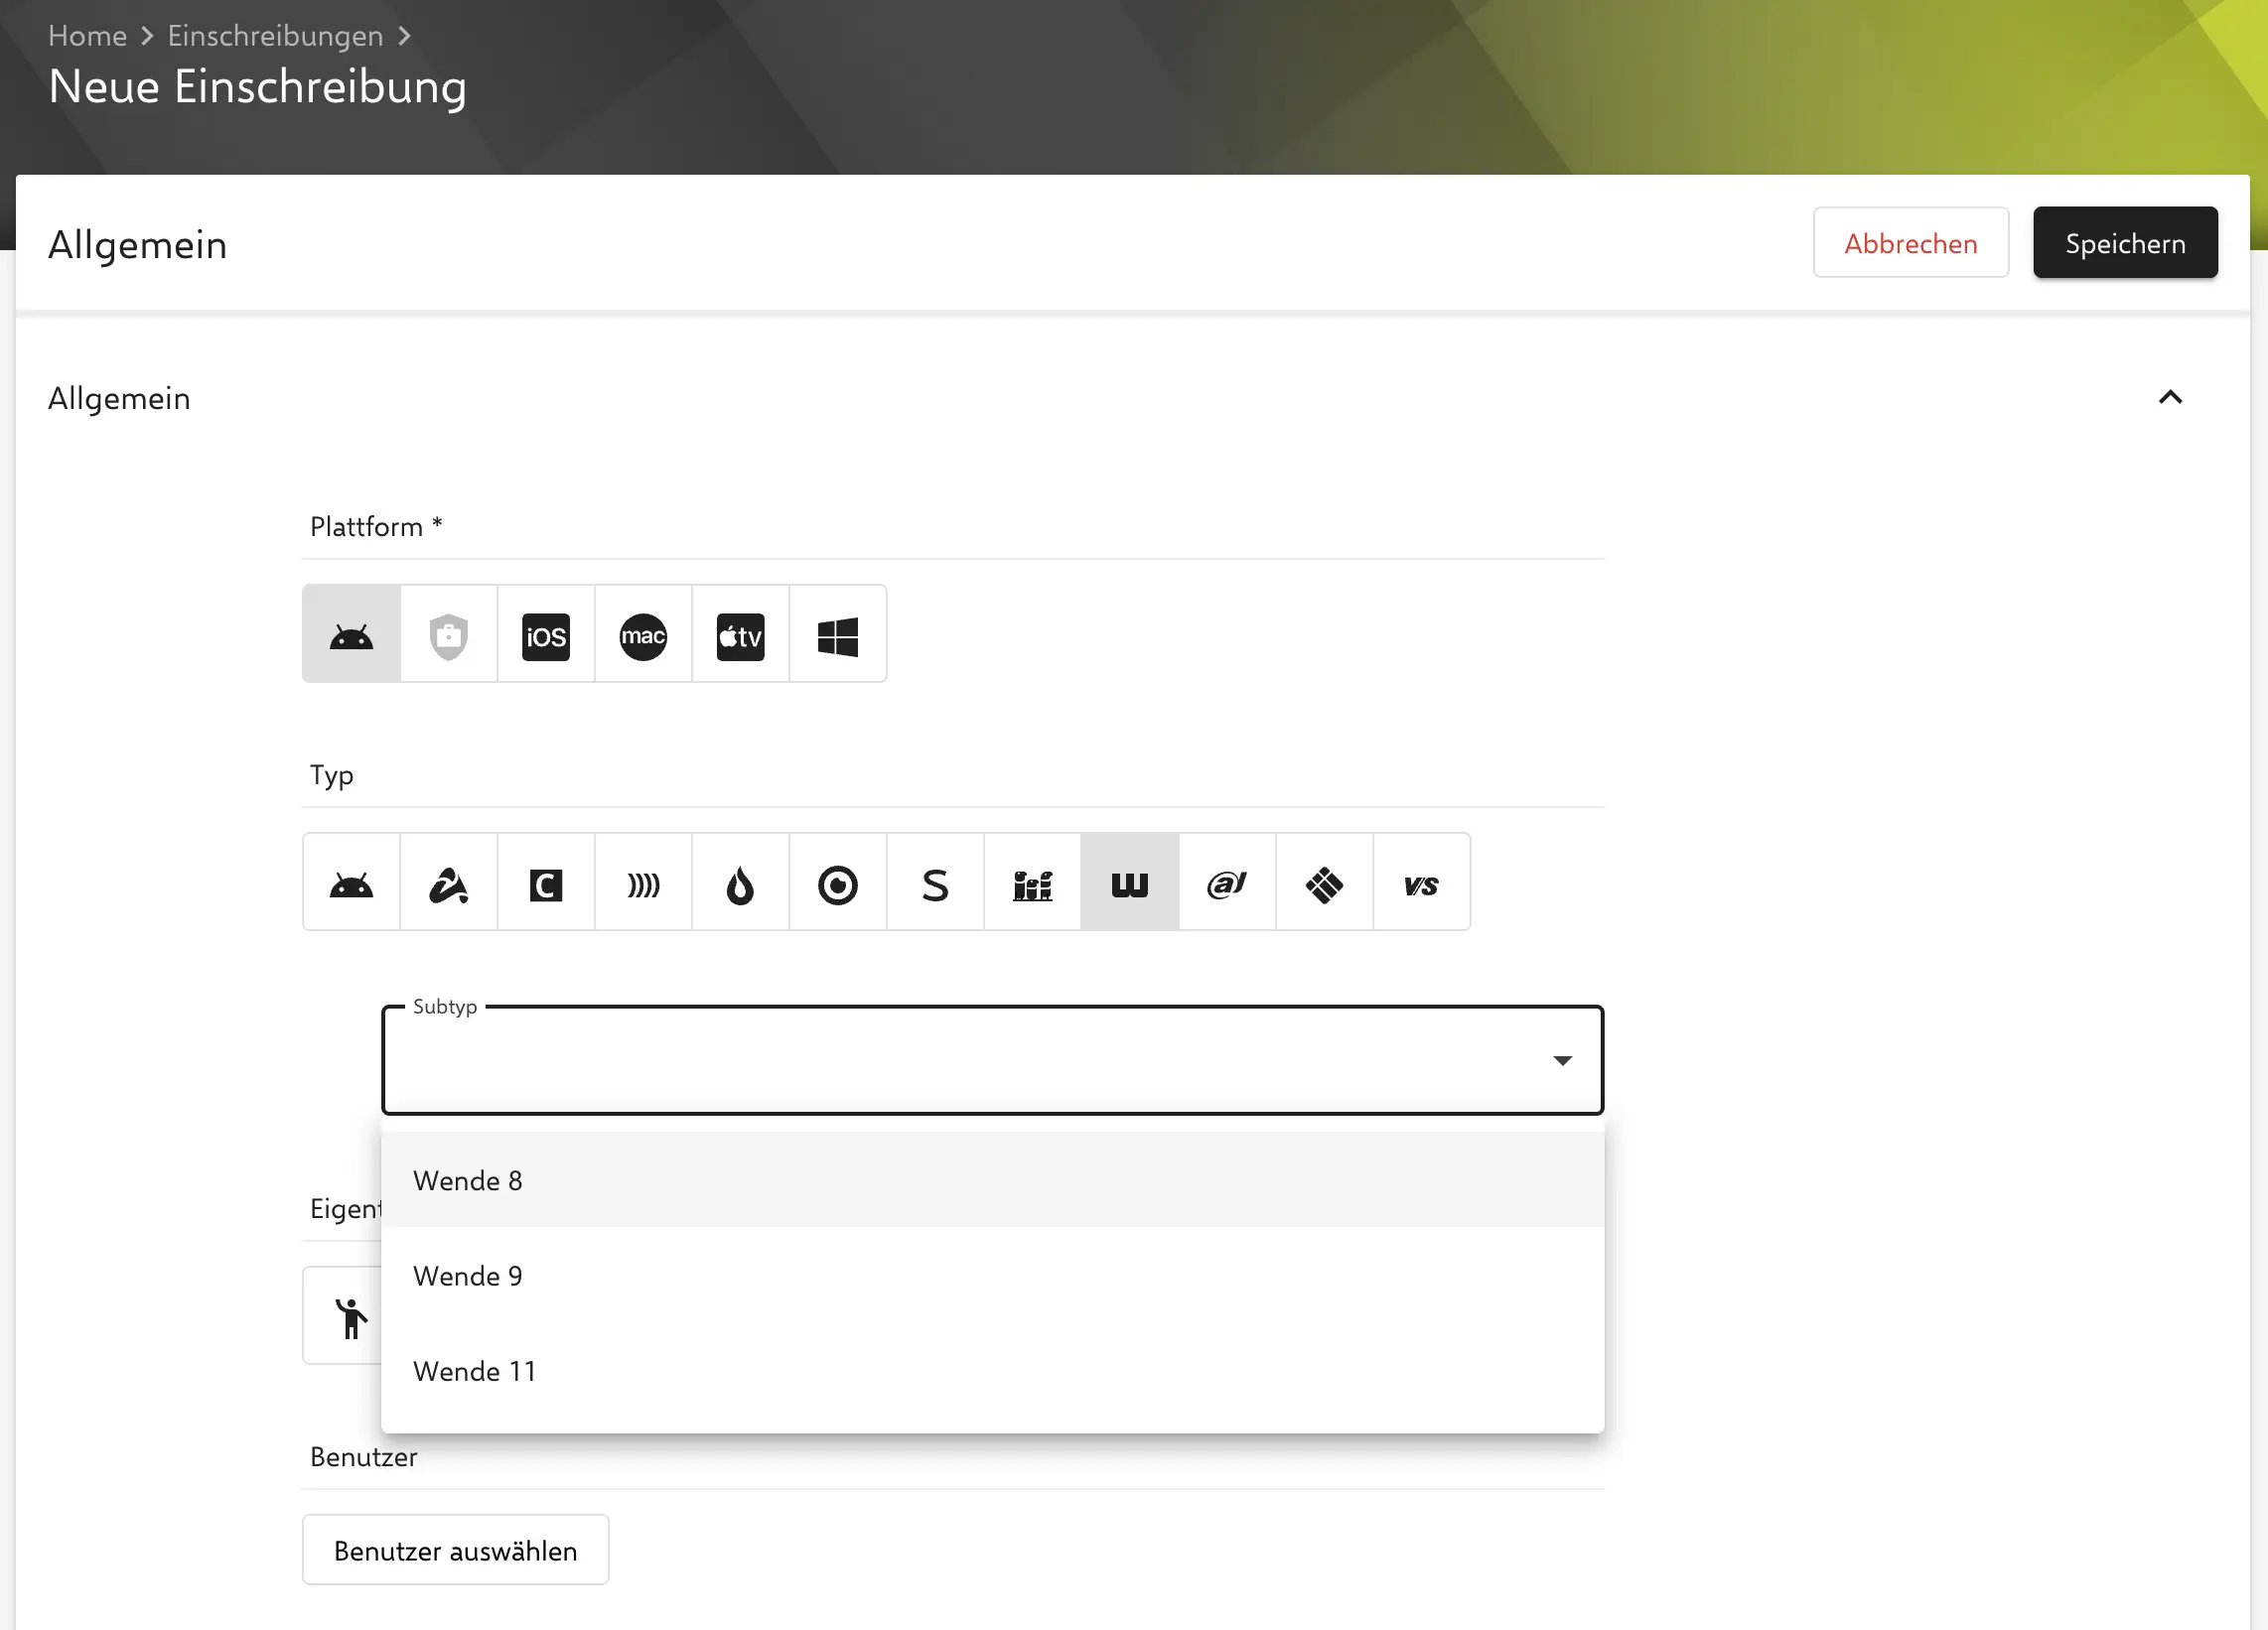Choose the Windows platform icon

pos(837,635)
